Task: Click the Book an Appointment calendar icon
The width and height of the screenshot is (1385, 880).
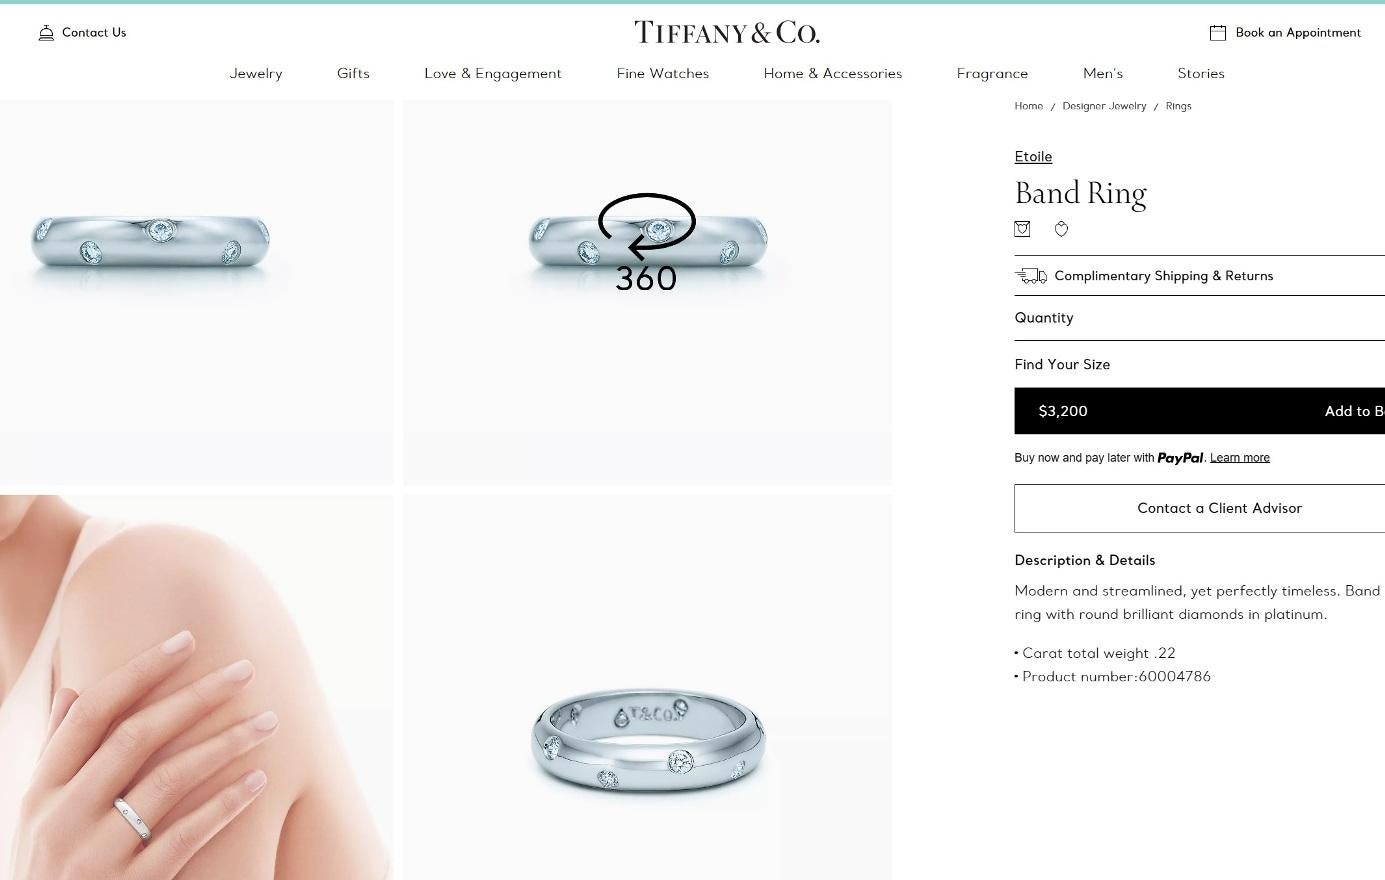Action: pyautogui.click(x=1217, y=33)
